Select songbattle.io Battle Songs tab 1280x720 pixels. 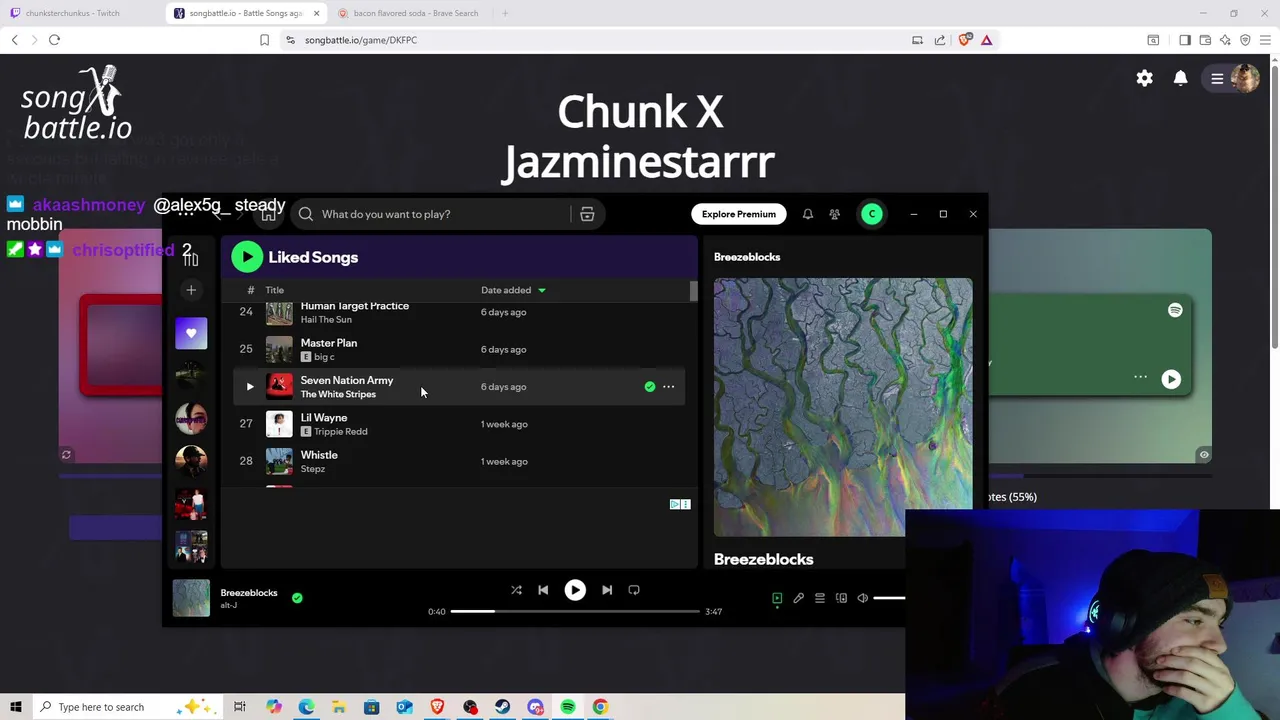point(247,13)
